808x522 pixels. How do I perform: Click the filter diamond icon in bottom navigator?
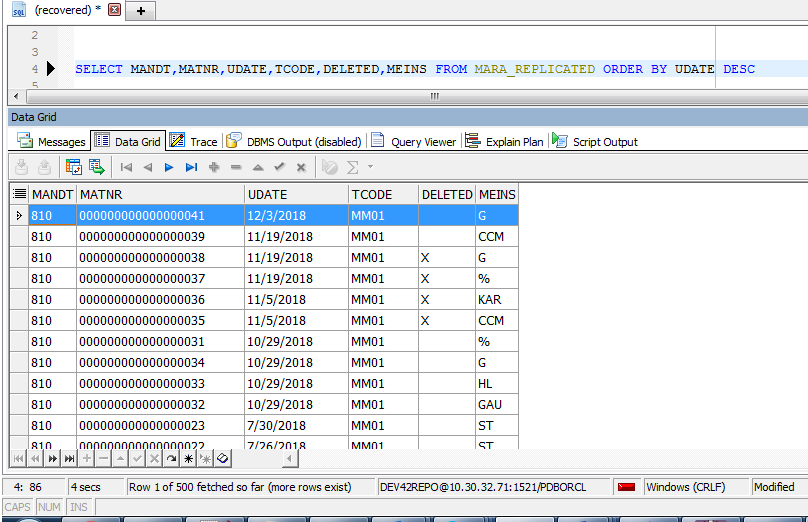tap(223, 459)
